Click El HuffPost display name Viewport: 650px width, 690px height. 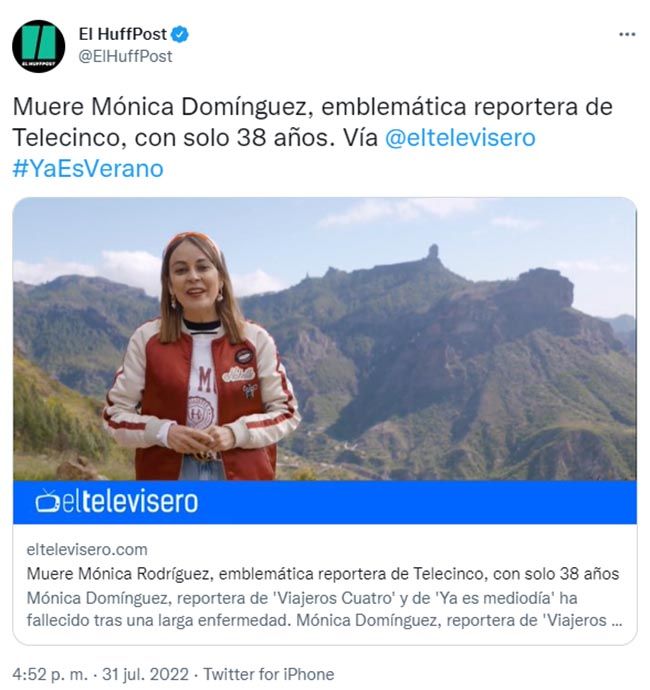click(123, 34)
